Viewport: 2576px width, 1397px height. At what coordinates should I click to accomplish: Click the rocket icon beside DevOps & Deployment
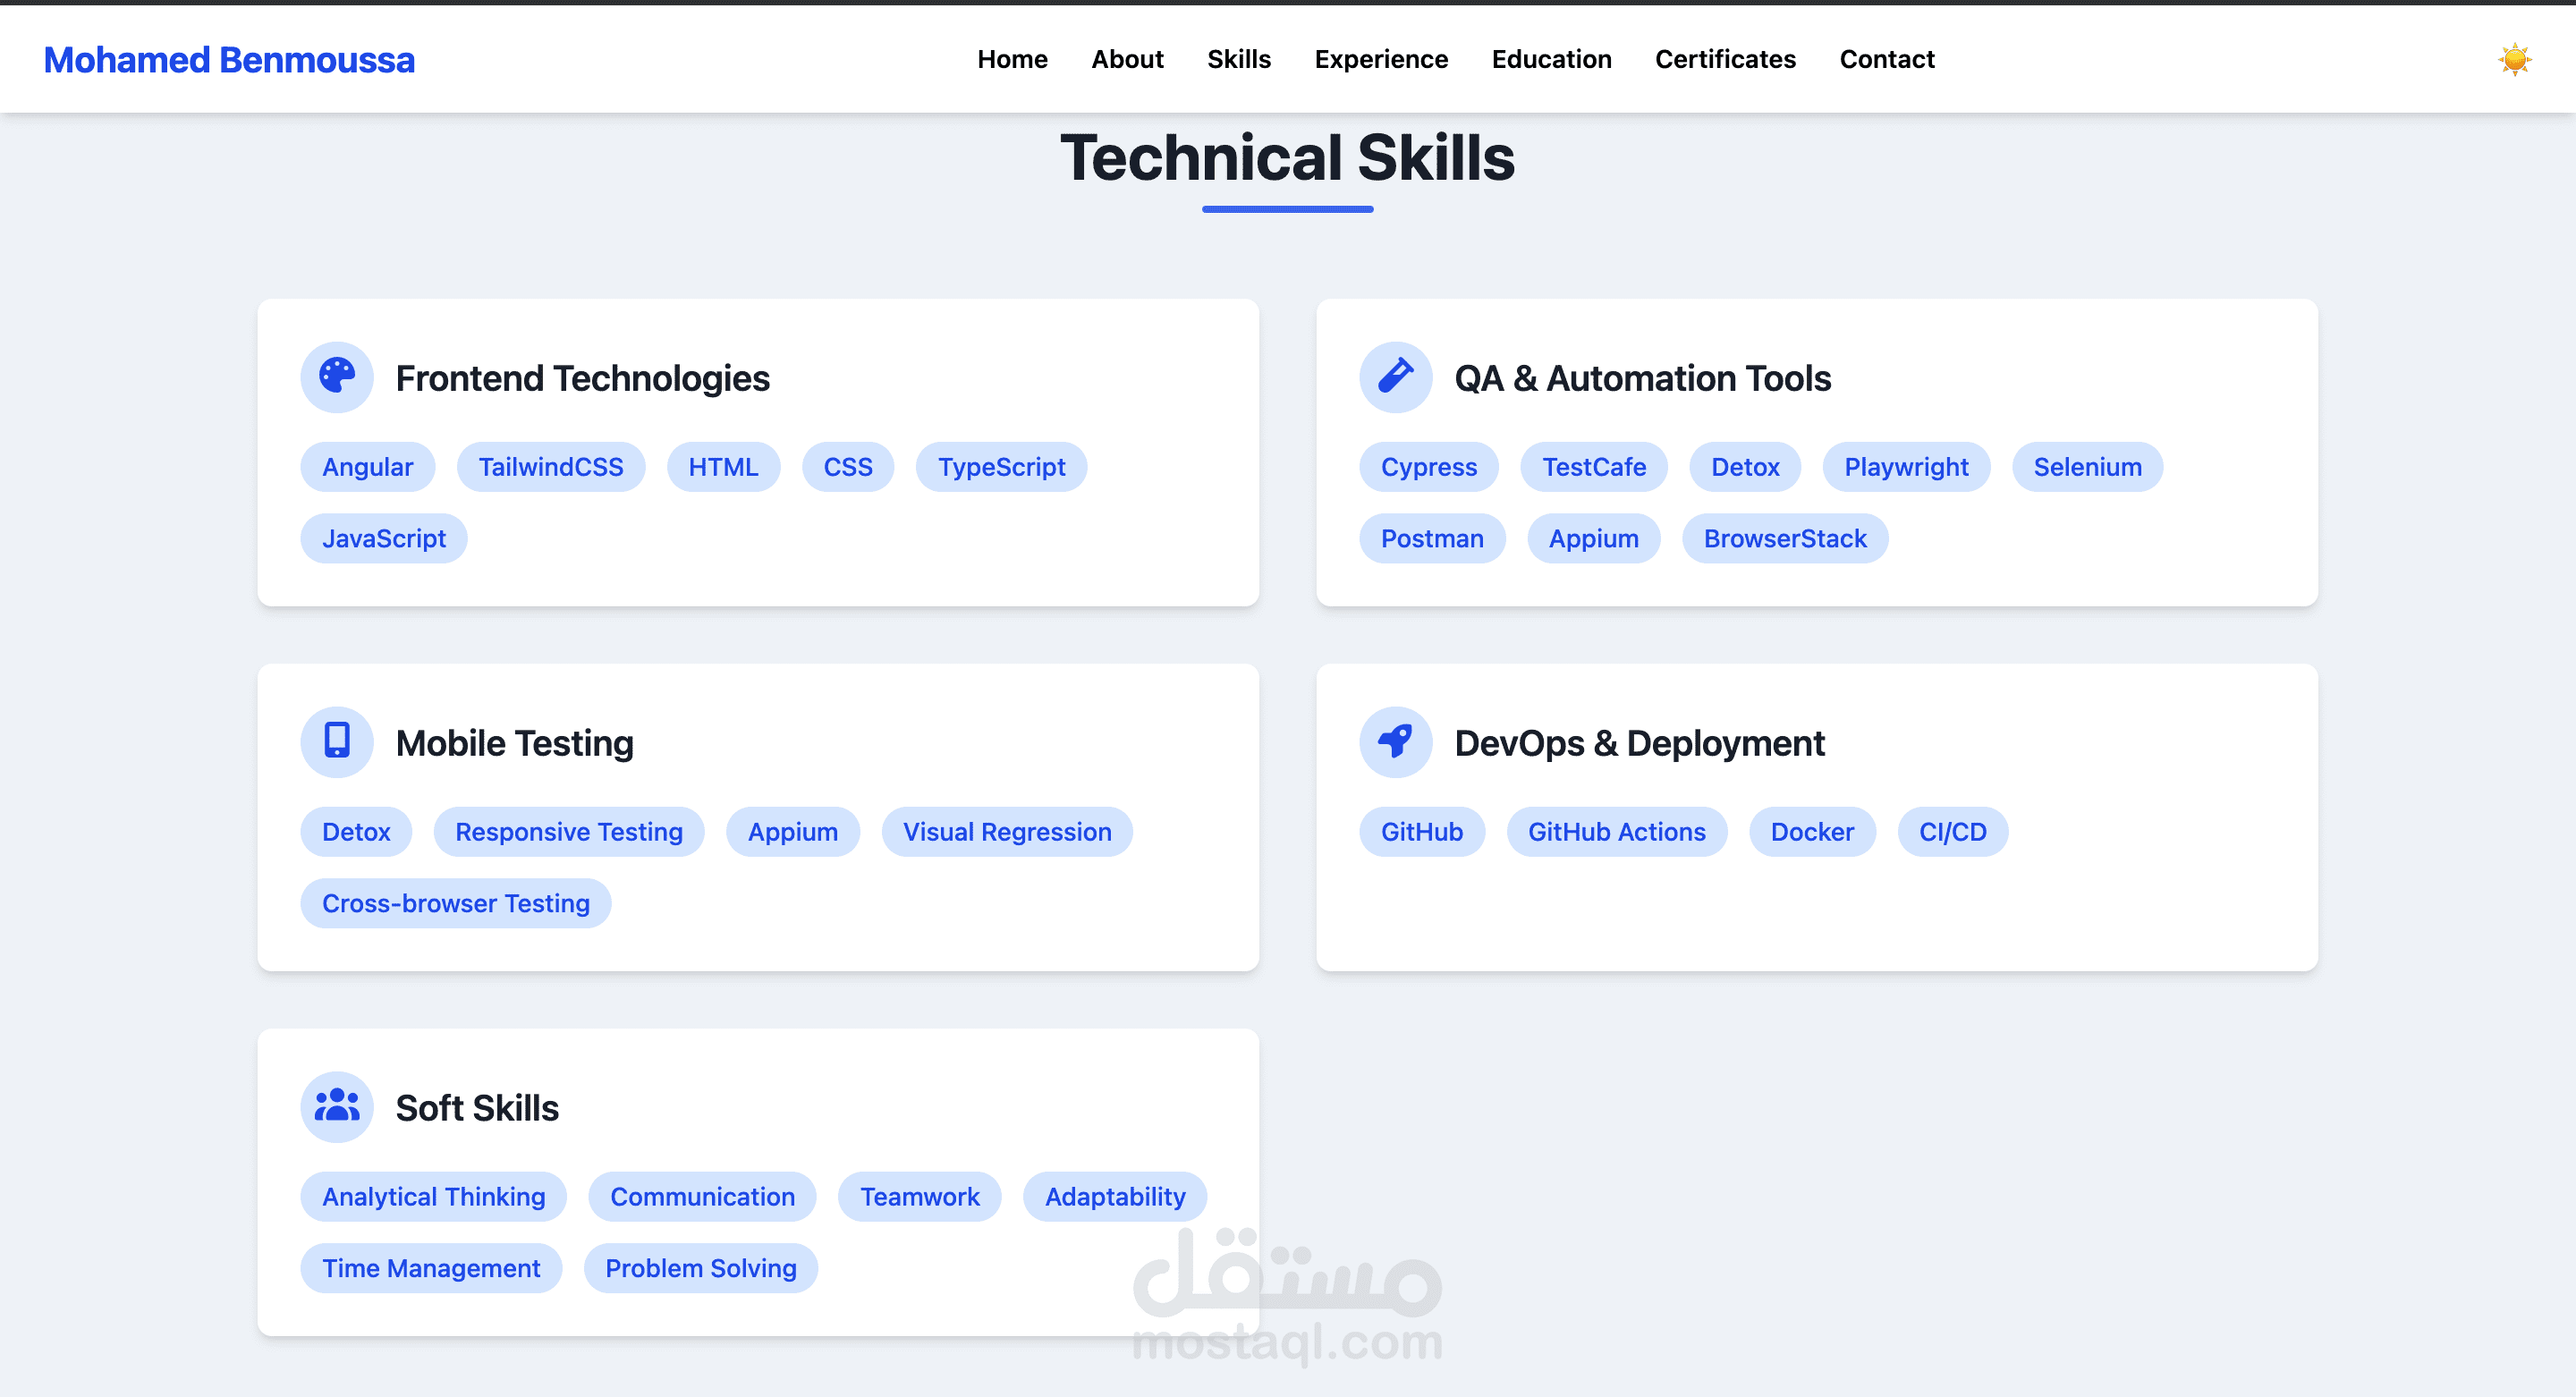1395,741
